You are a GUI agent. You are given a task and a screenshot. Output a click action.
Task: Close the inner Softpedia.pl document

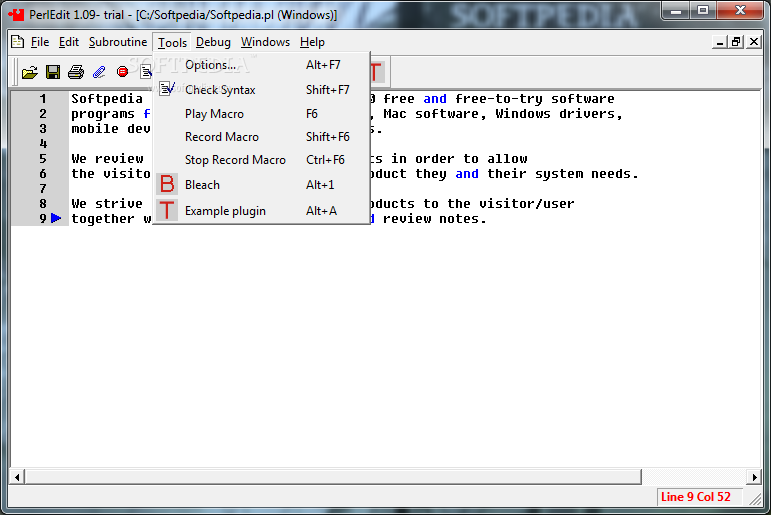click(753, 42)
